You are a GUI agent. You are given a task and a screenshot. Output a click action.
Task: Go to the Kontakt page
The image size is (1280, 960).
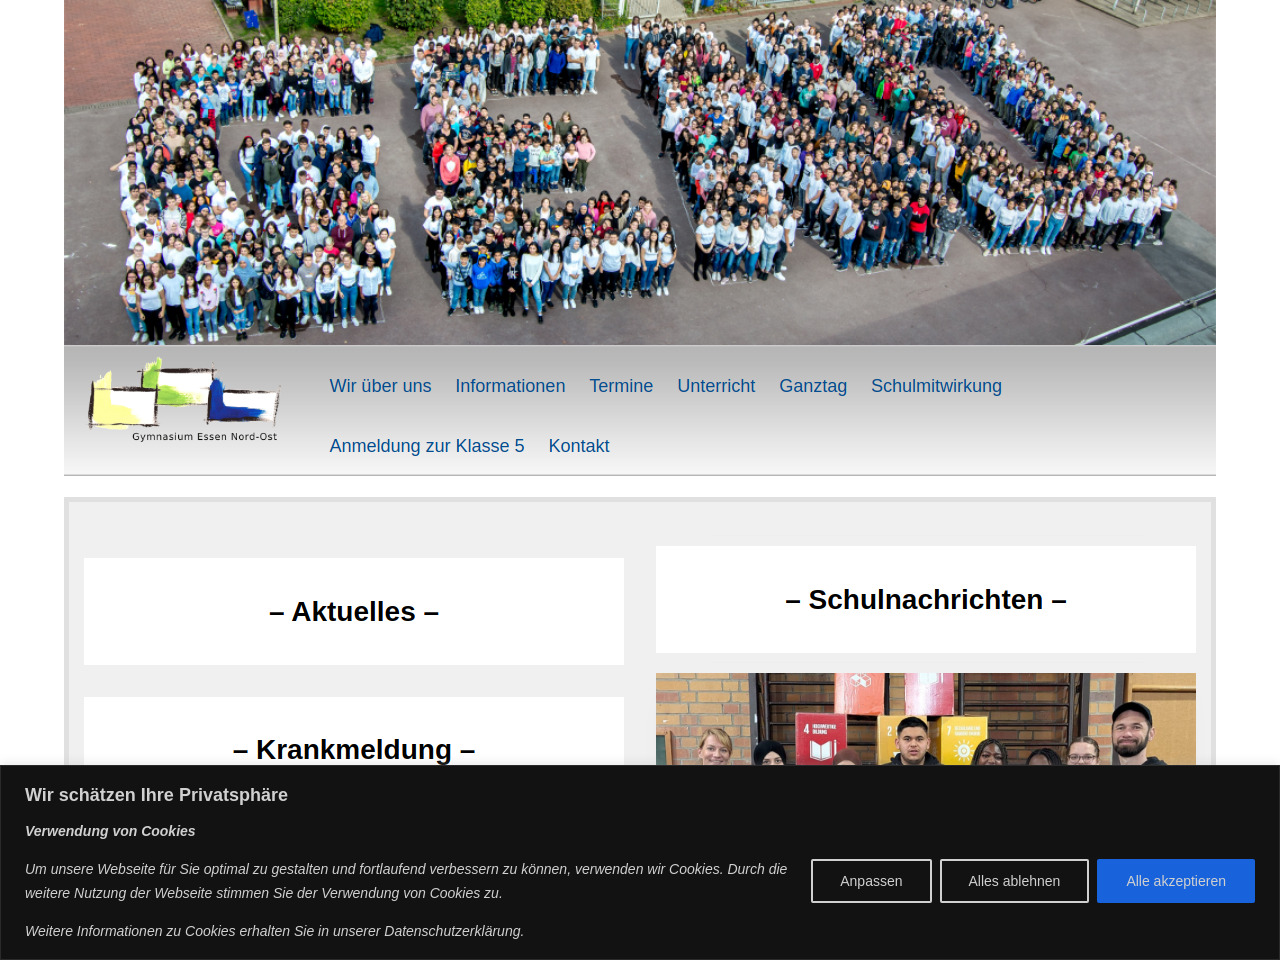coord(579,446)
